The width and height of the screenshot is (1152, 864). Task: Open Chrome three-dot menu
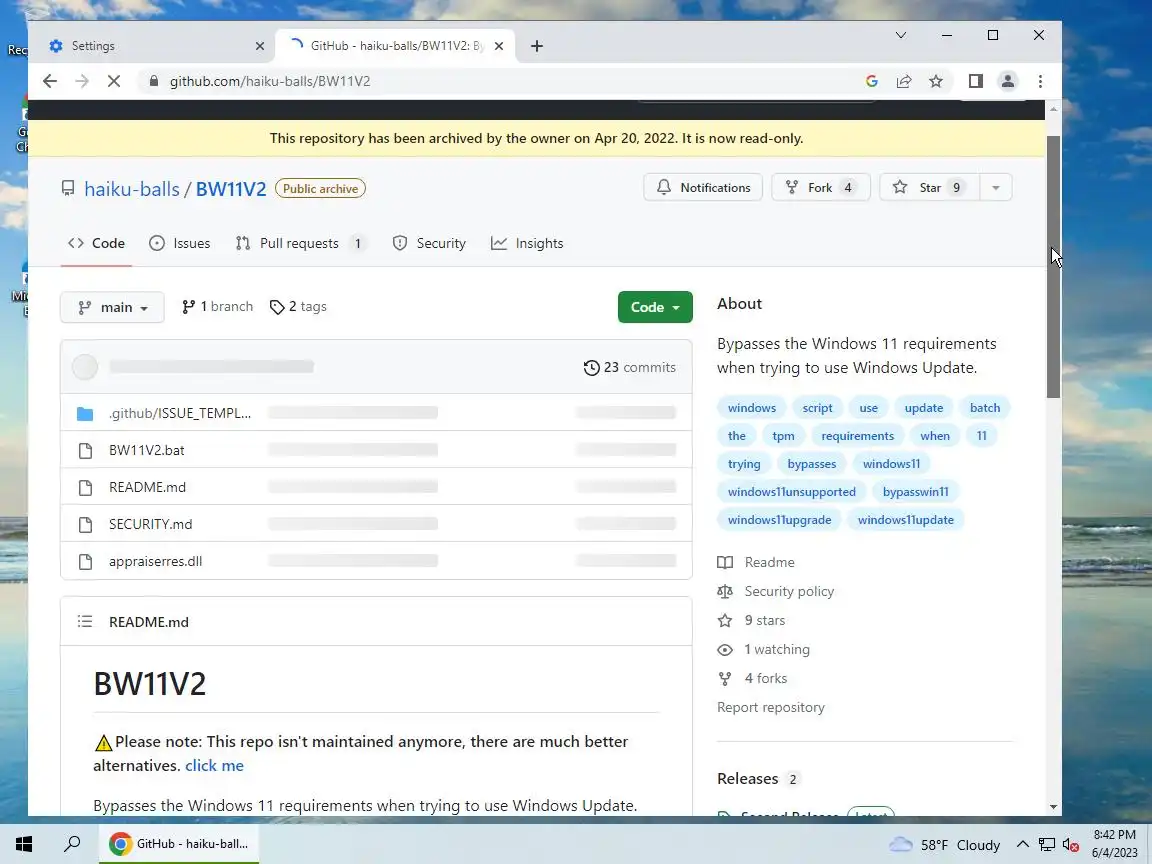pyautogui.click(x=1040, y=82)
